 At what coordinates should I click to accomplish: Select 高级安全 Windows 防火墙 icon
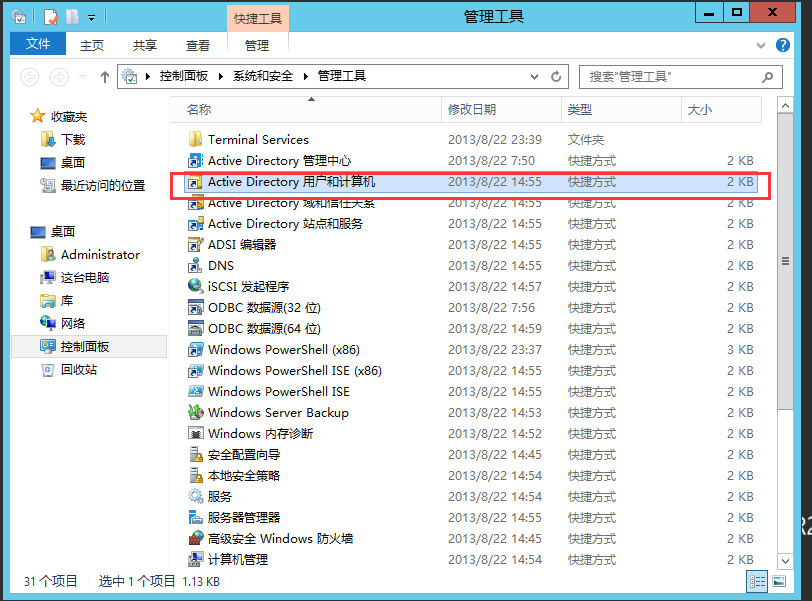[195, 538]
